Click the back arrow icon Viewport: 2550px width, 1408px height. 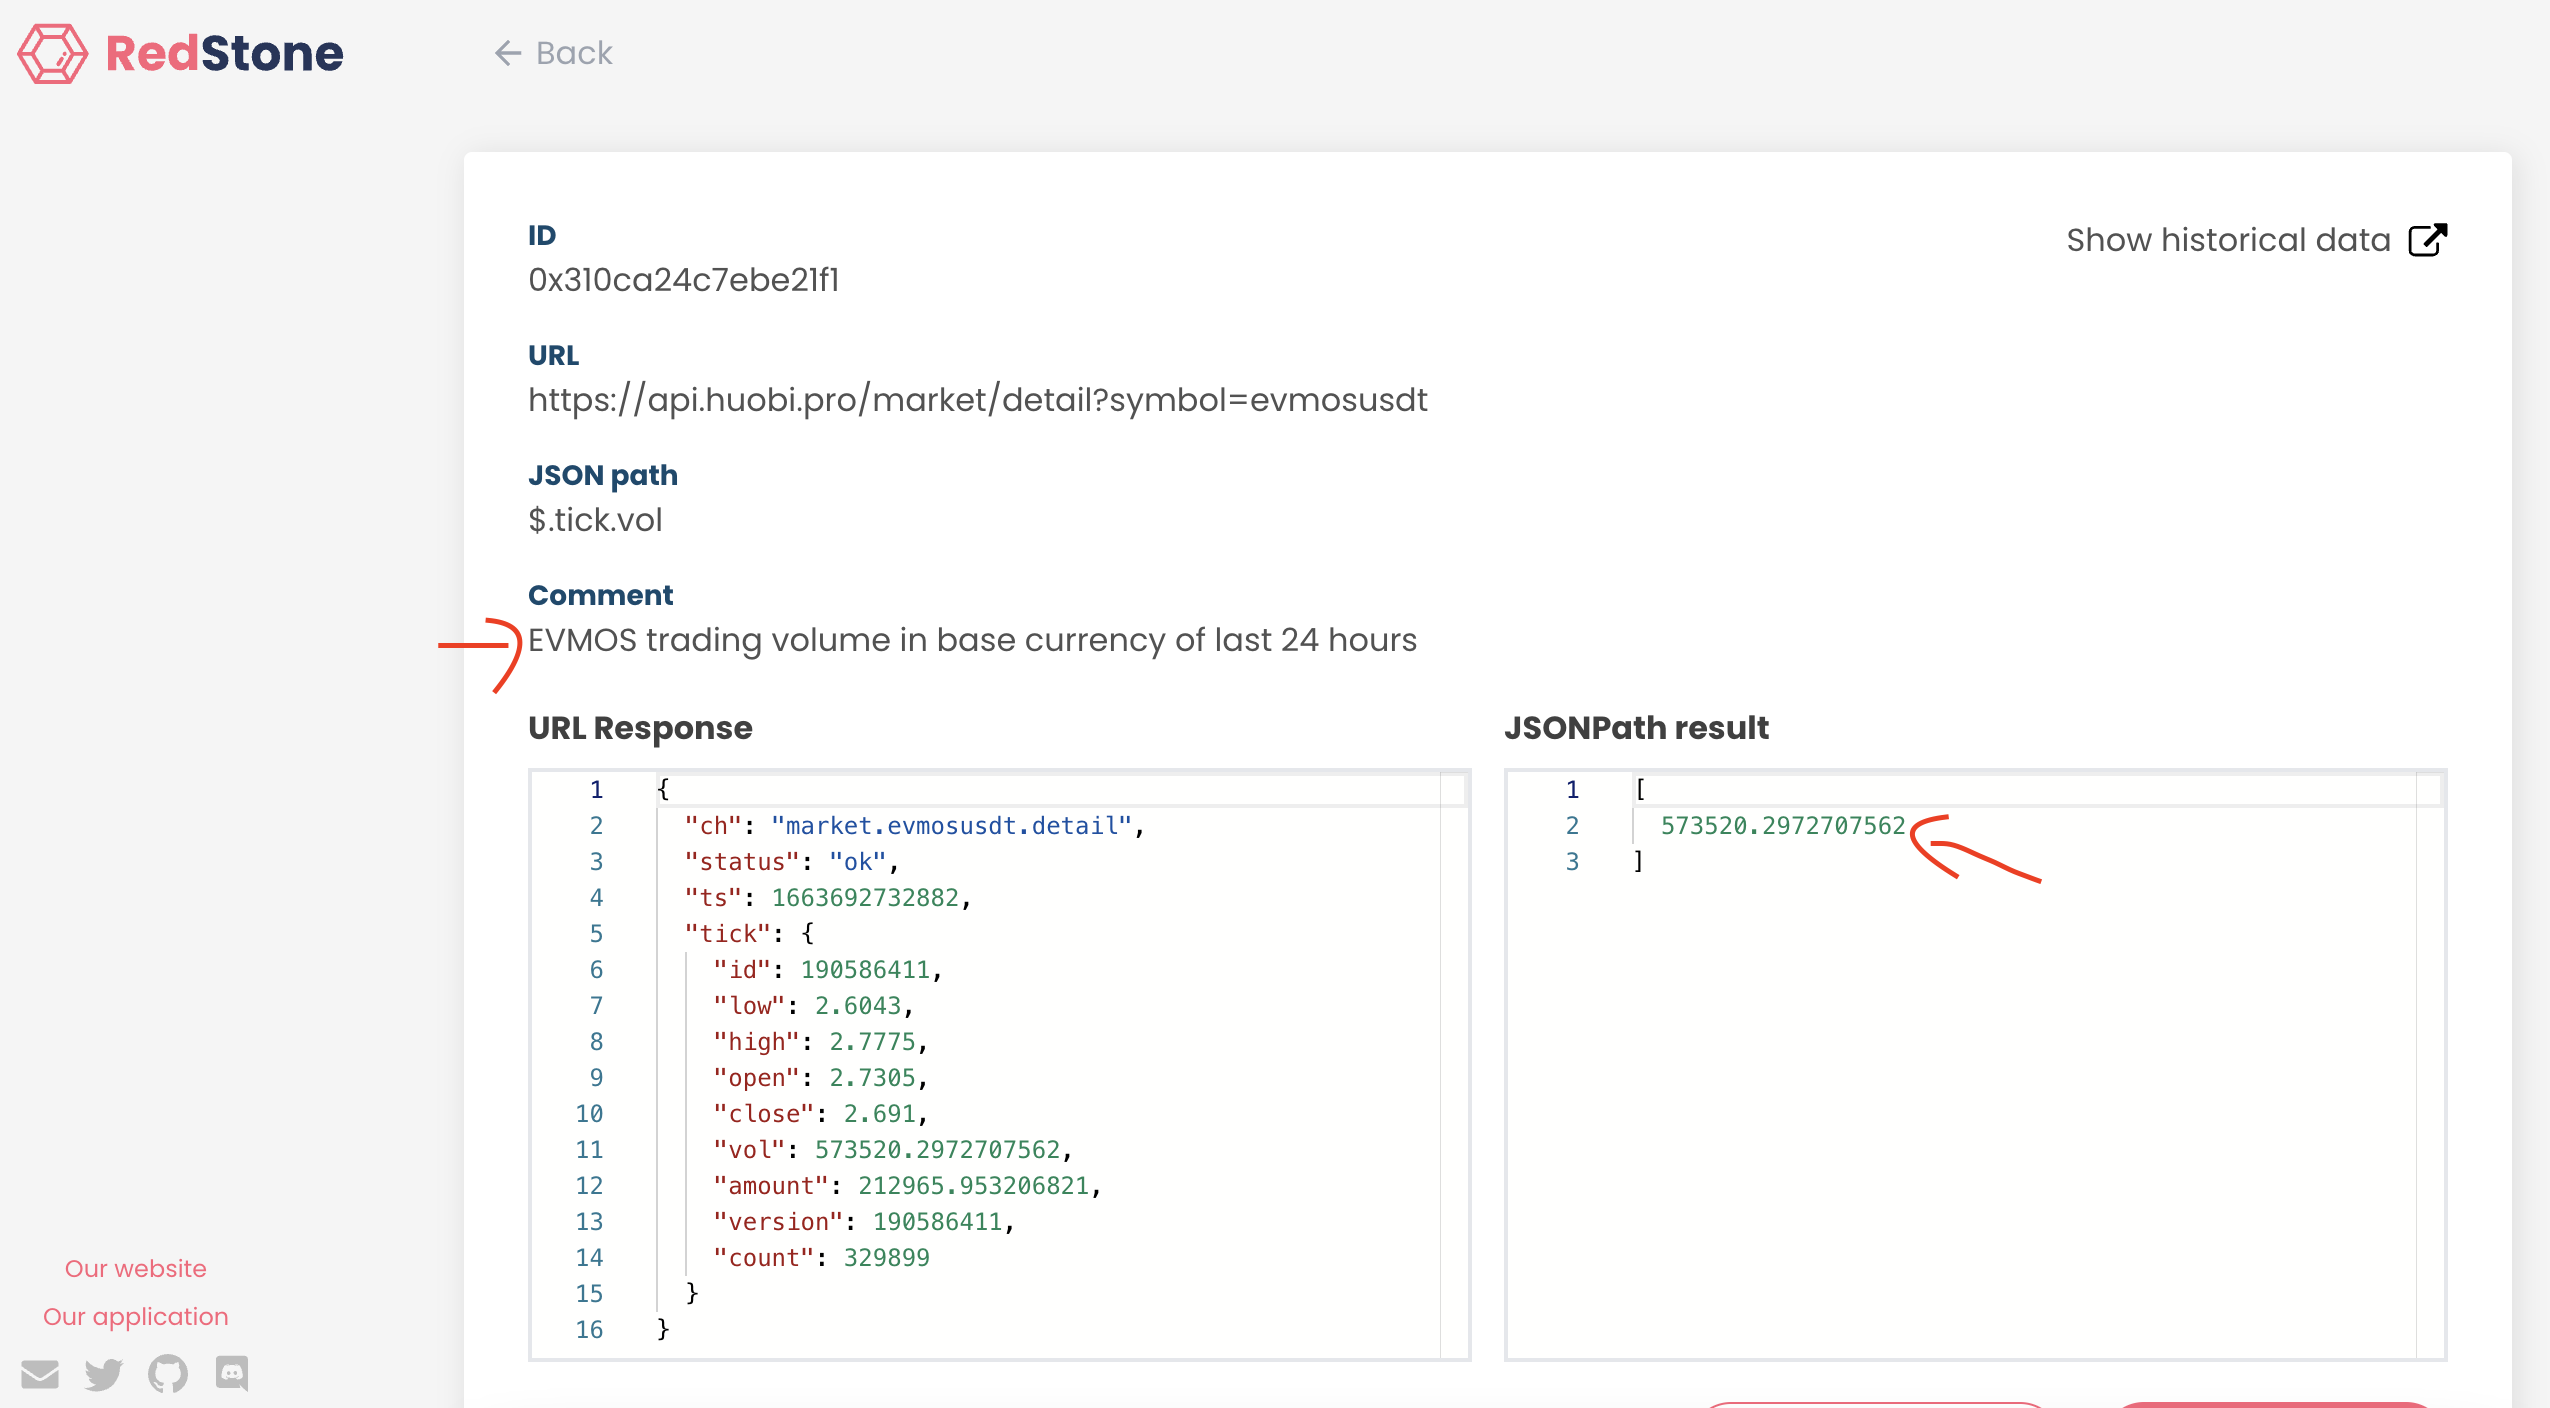tap(508, 53)
